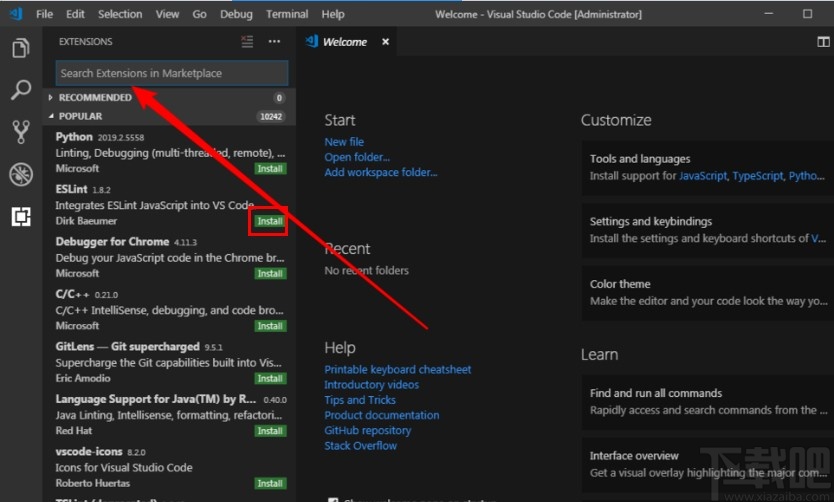Screen dimensions: 834x502
Task: Open the Interface overview card
Action: point(707,464)
